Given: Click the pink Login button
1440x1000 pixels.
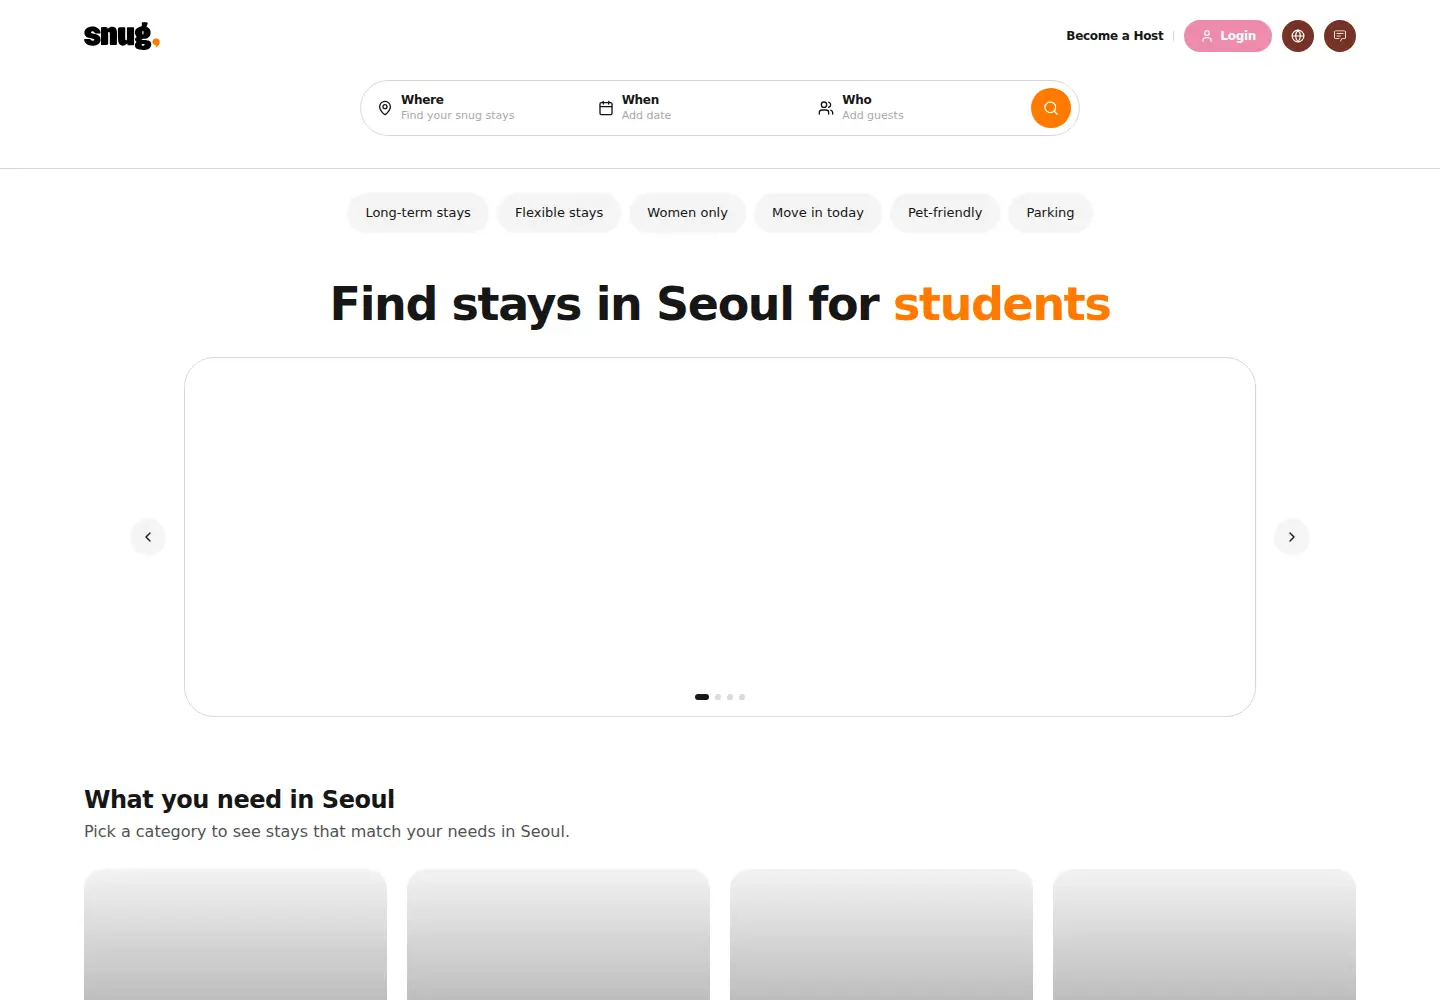Looking at the screenshot, I should [1228, 36].
